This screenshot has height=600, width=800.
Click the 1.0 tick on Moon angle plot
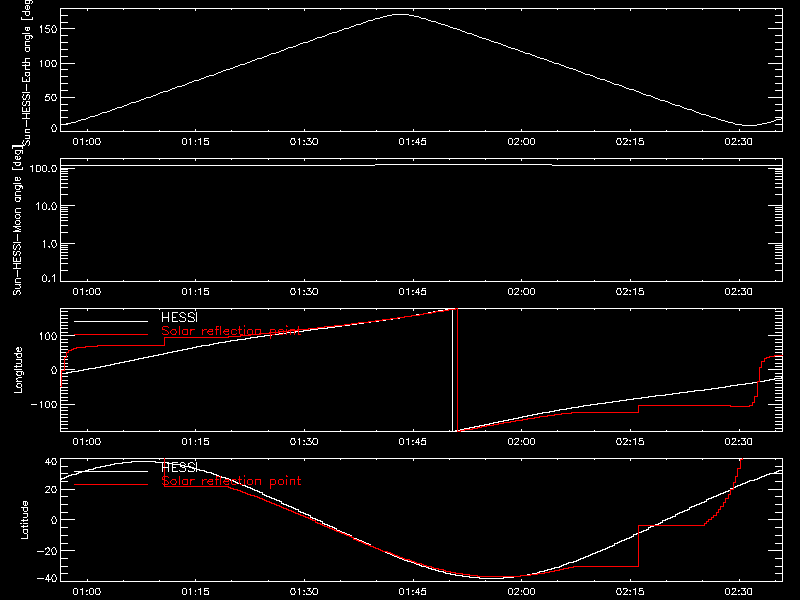(49, 244)
